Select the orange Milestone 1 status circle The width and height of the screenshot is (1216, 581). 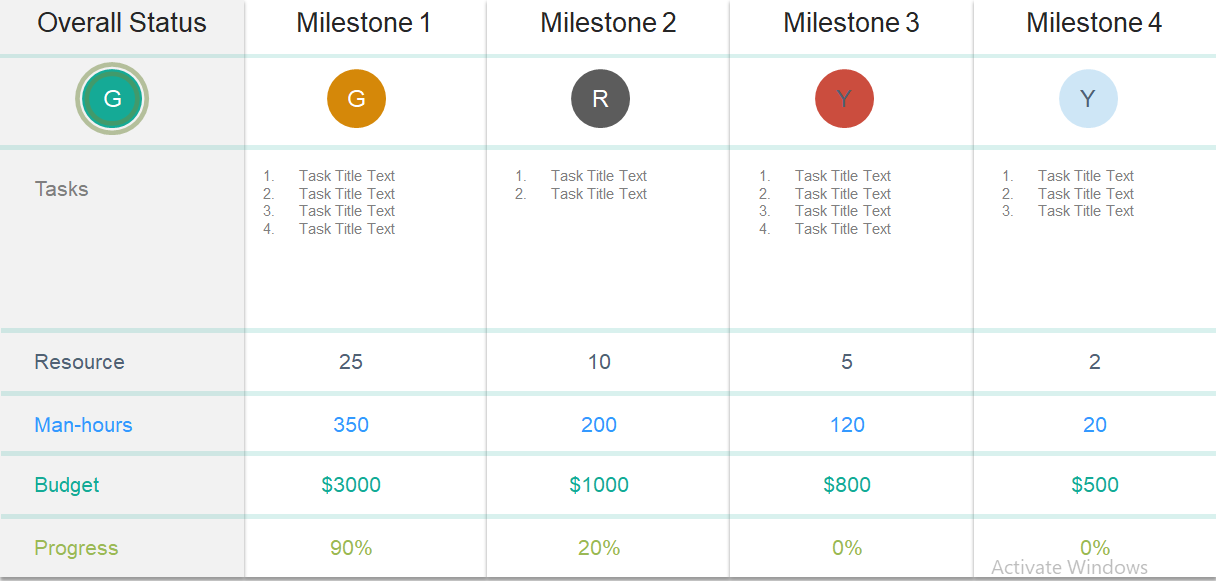356,98
